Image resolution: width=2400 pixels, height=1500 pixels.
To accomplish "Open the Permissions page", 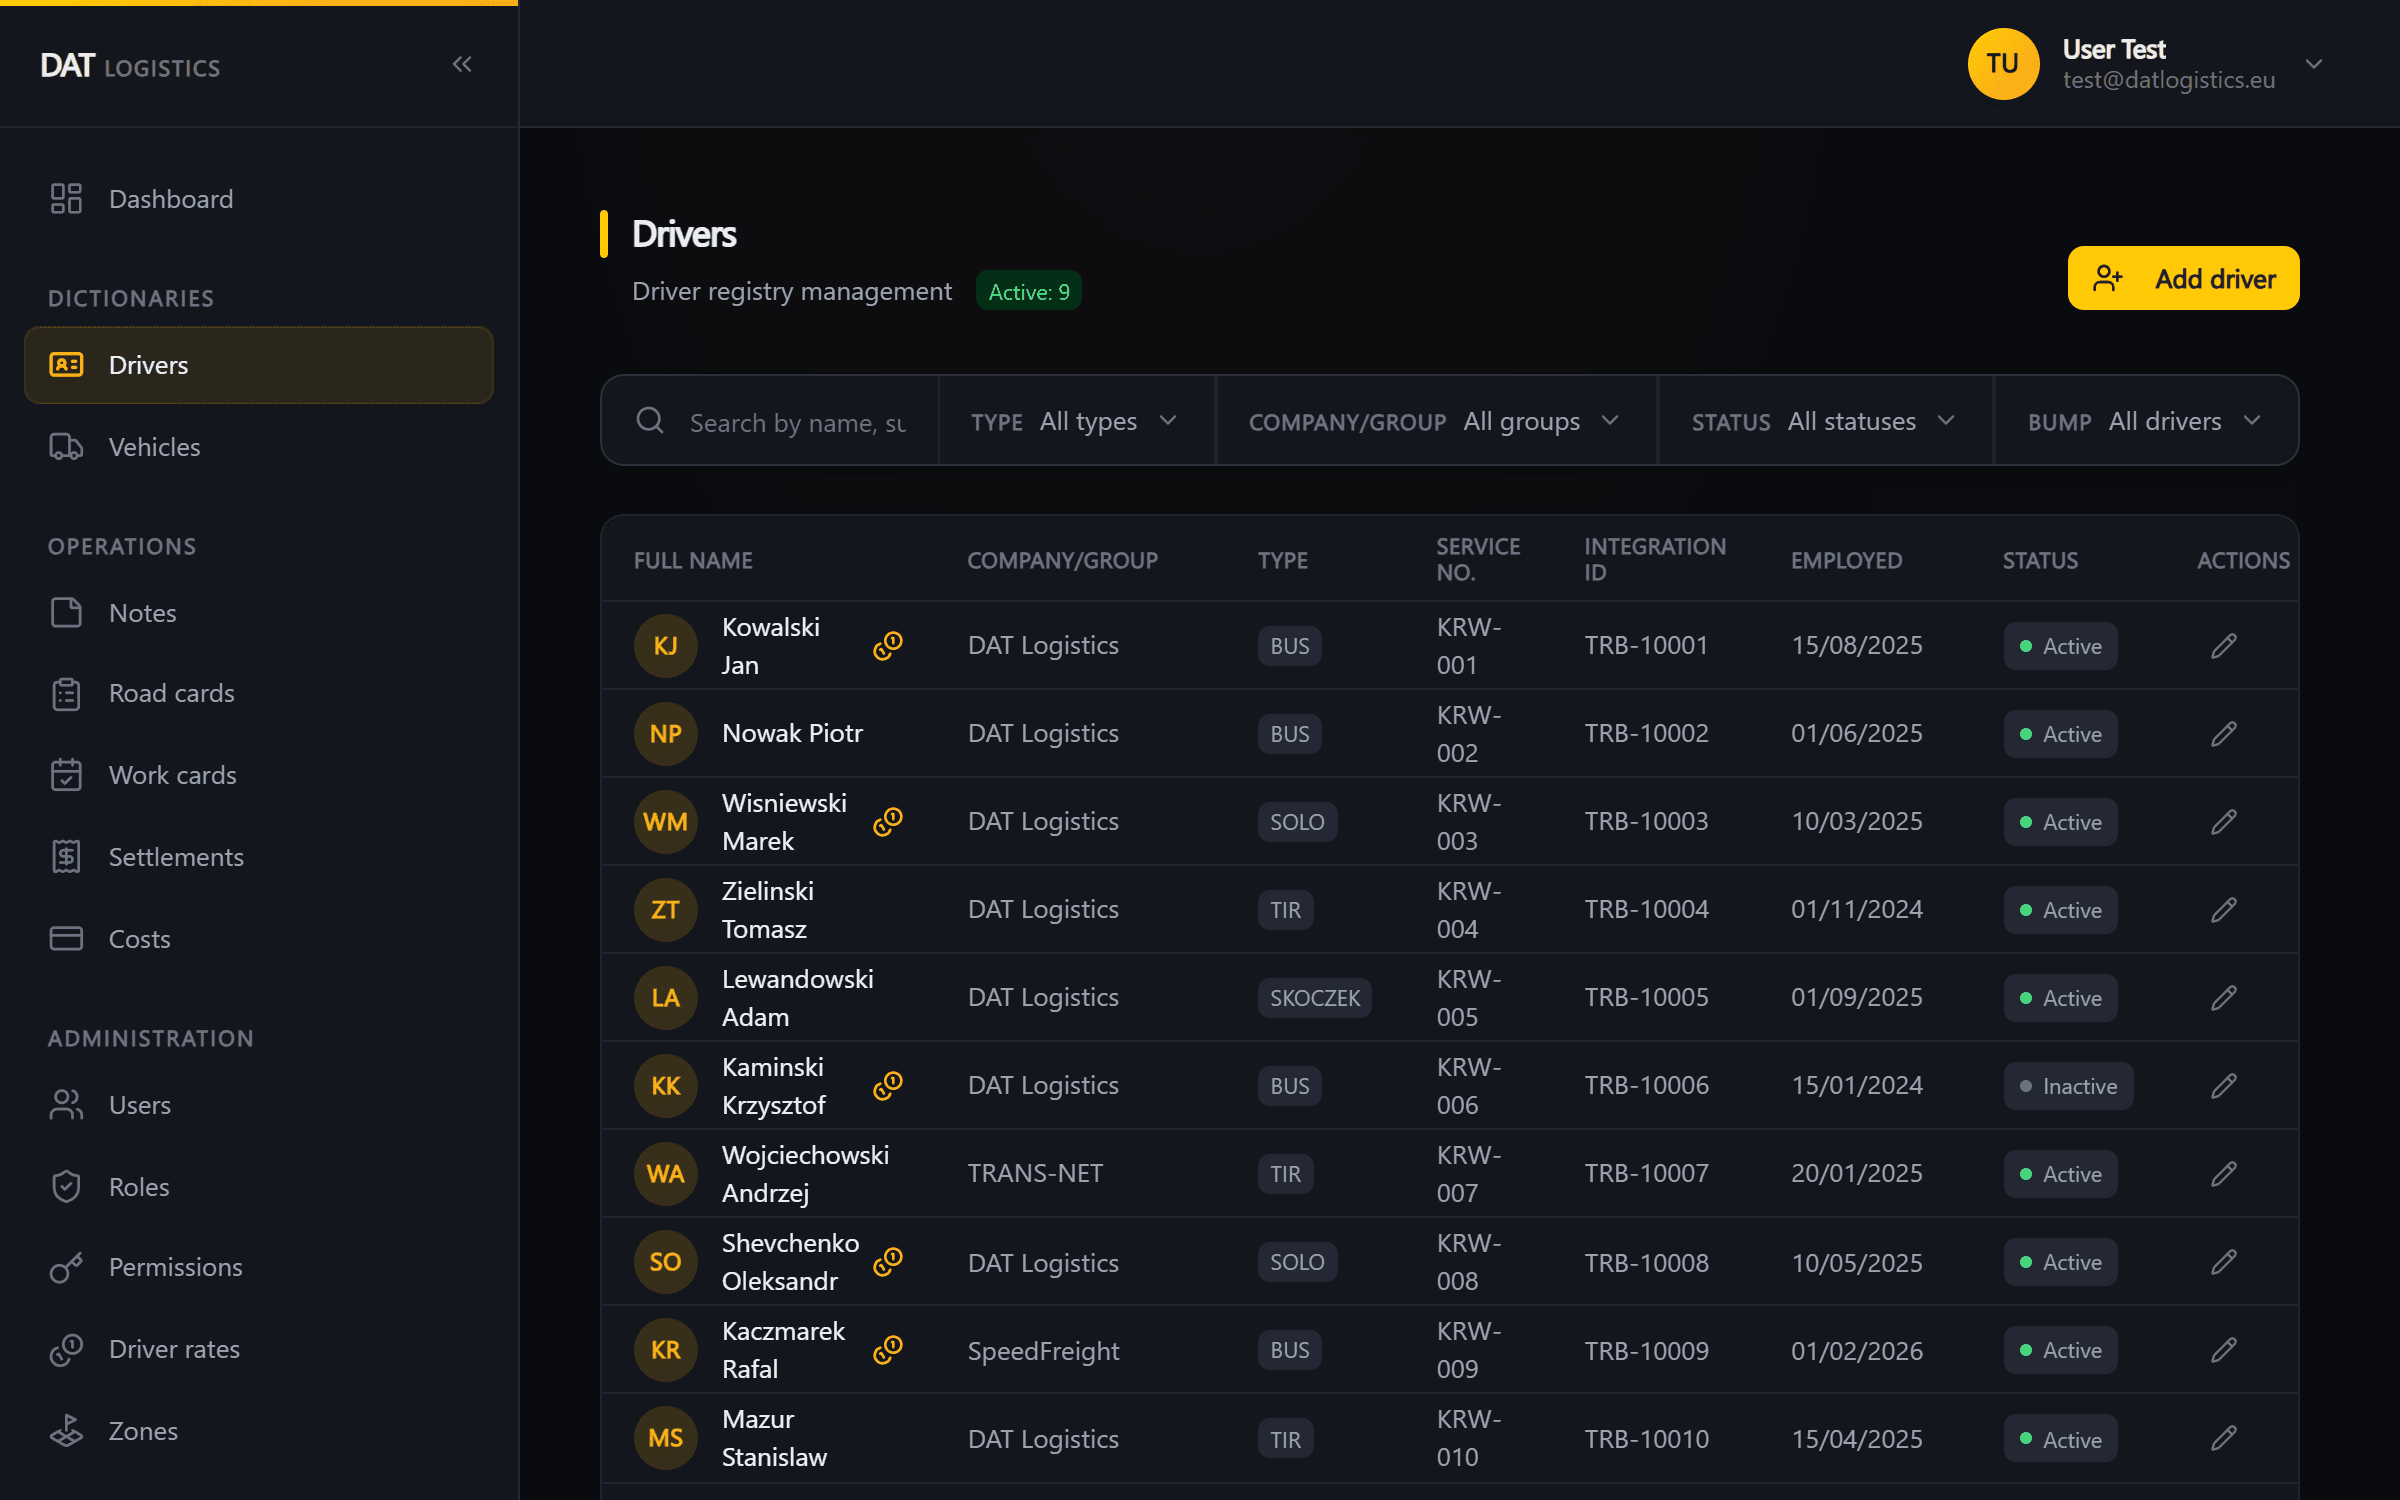I will (258, 1267).
